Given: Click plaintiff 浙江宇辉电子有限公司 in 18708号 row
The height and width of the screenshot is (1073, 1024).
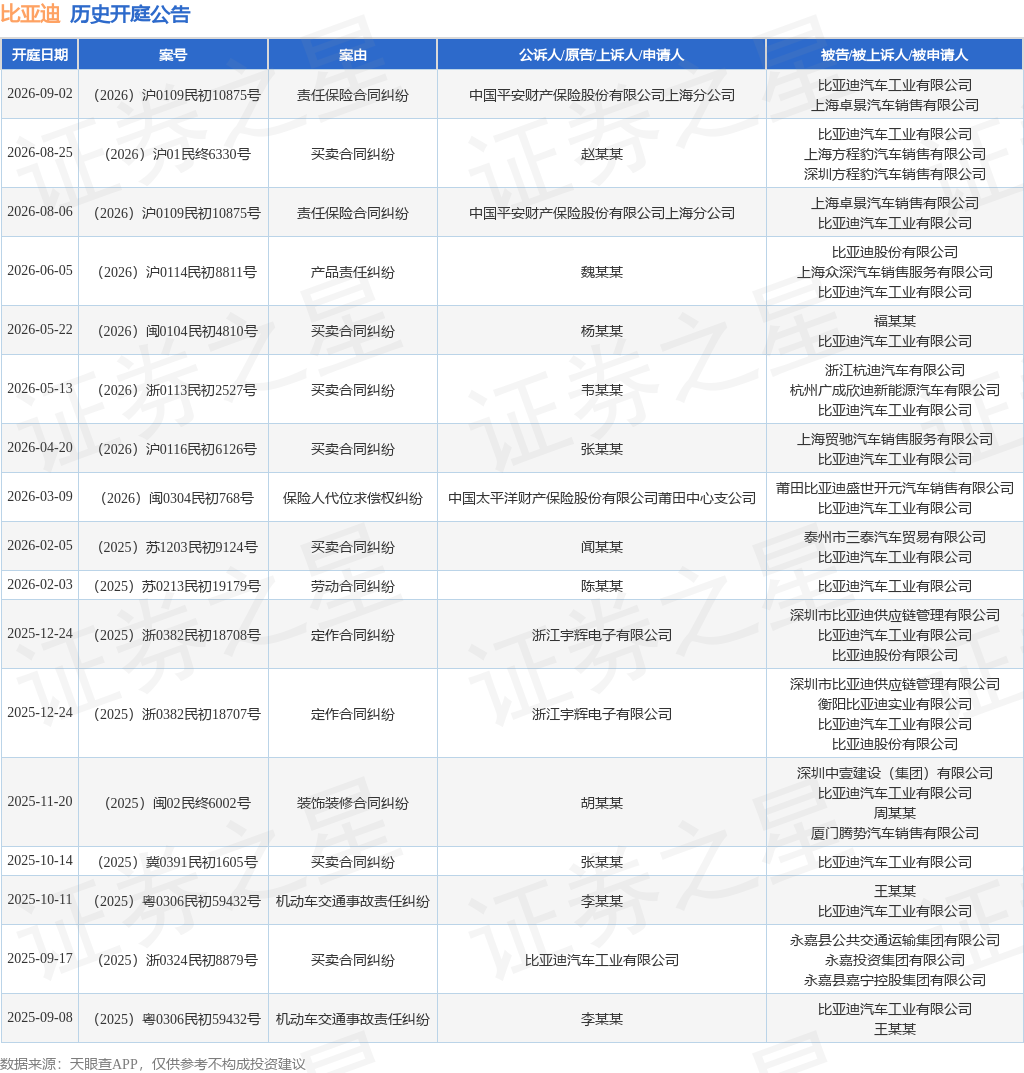Looking at the screenshot, I should pos(602,635).
